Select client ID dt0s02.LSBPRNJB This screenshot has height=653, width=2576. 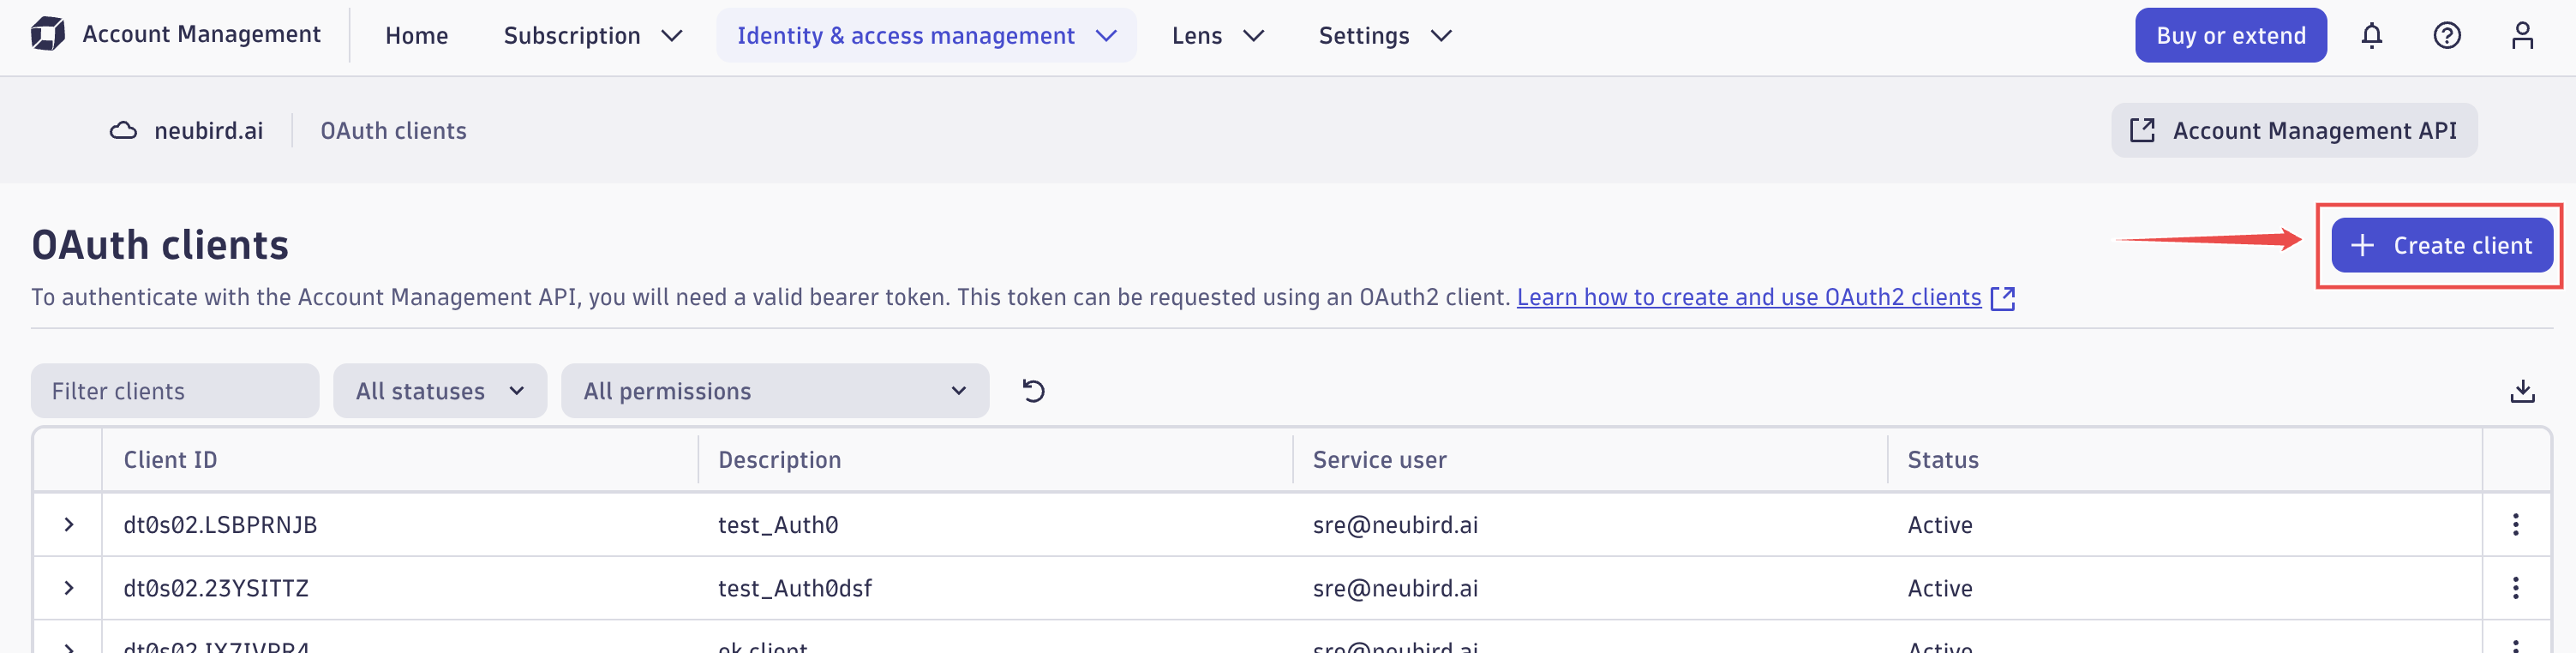click(x=220, y=525)
